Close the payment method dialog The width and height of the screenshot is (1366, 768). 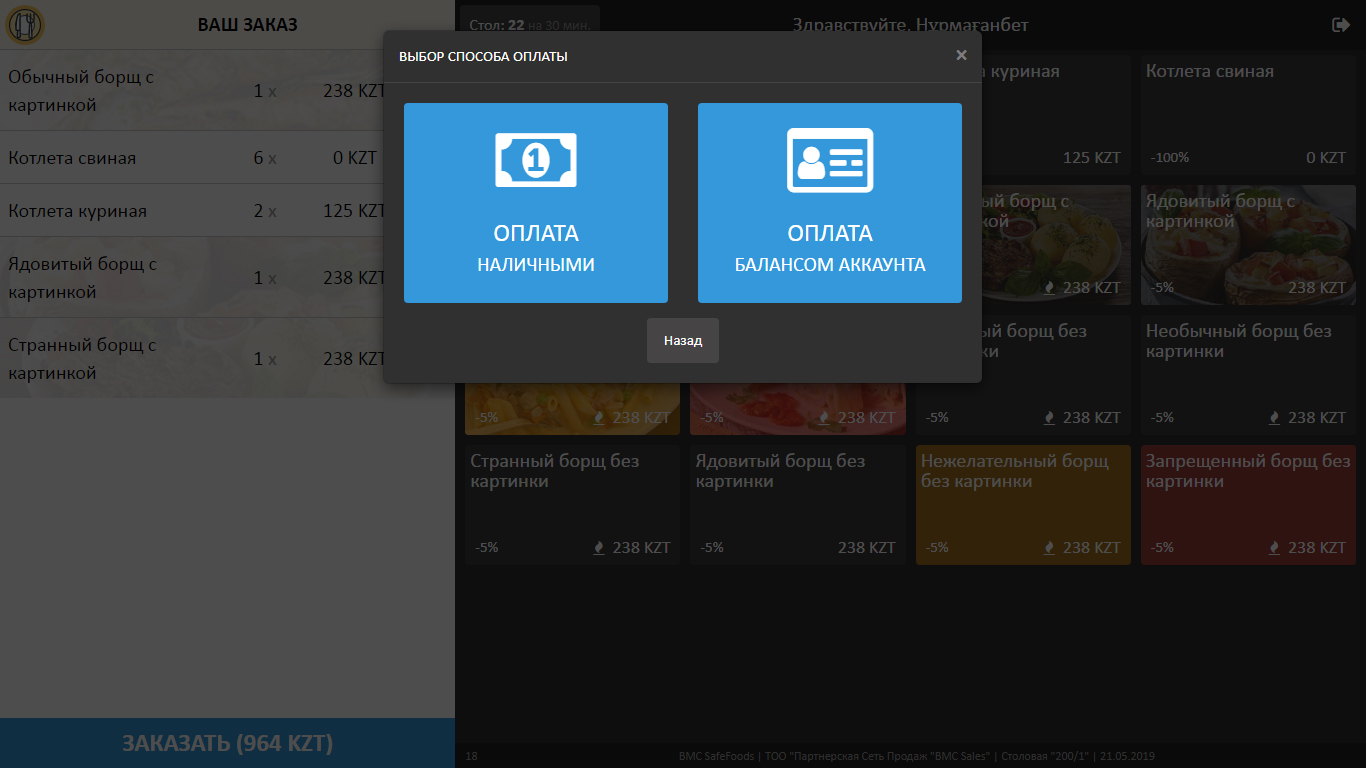[961, 55]
